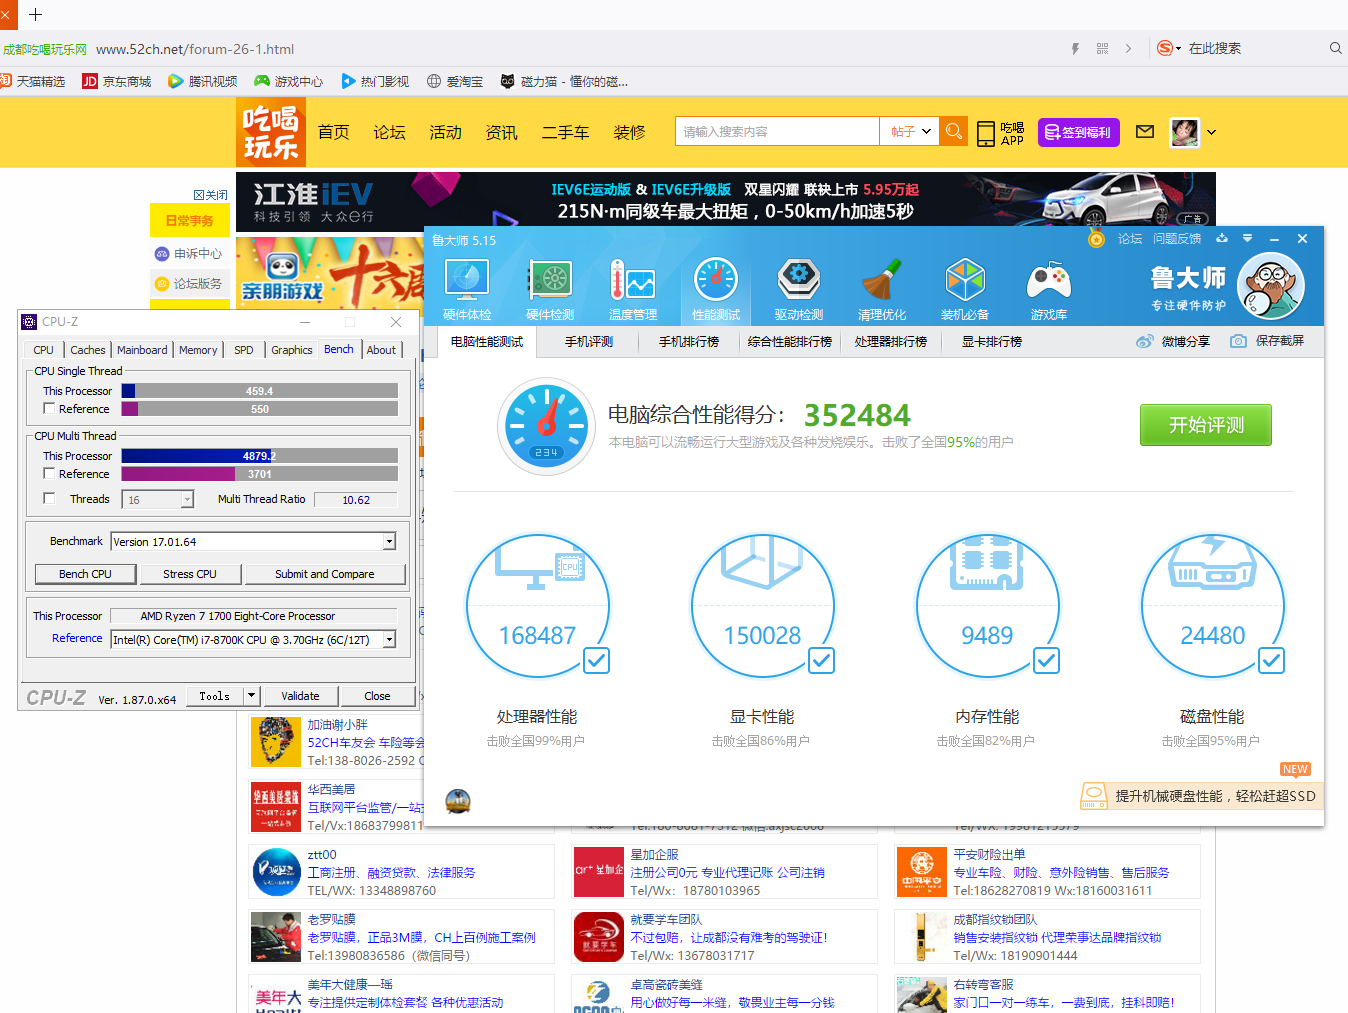Expand the Sogou search engine dropdown arrow
The height and width of the screenshot is (1013, 1348).
tap(1178, 48)
